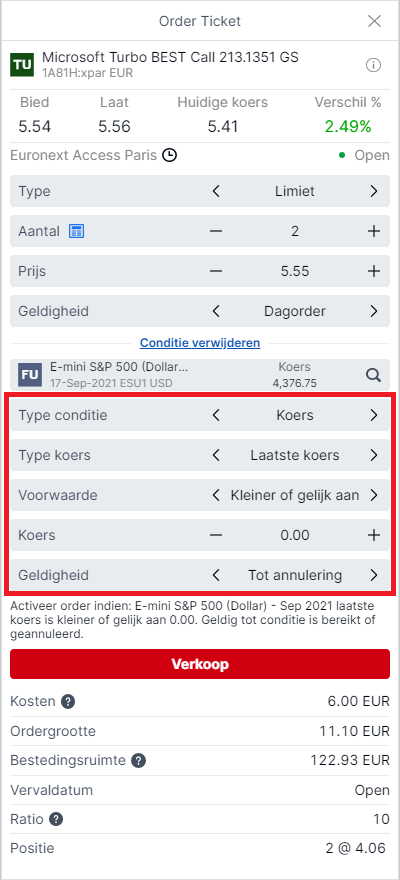This screenshot has width=400, height=880.
Task: Switch order Type to next option
Action: [x=374, y=191]
